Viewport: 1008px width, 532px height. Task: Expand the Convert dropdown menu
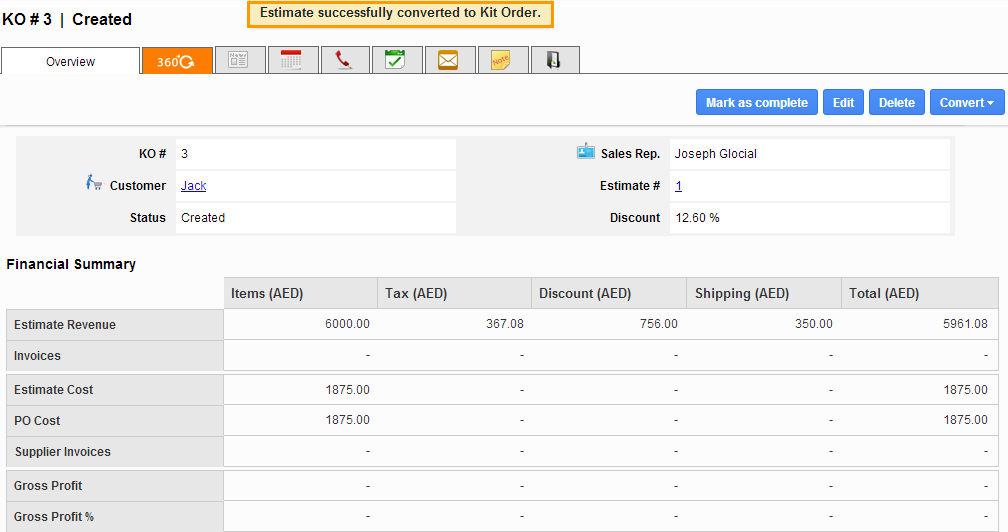[967, 103]
